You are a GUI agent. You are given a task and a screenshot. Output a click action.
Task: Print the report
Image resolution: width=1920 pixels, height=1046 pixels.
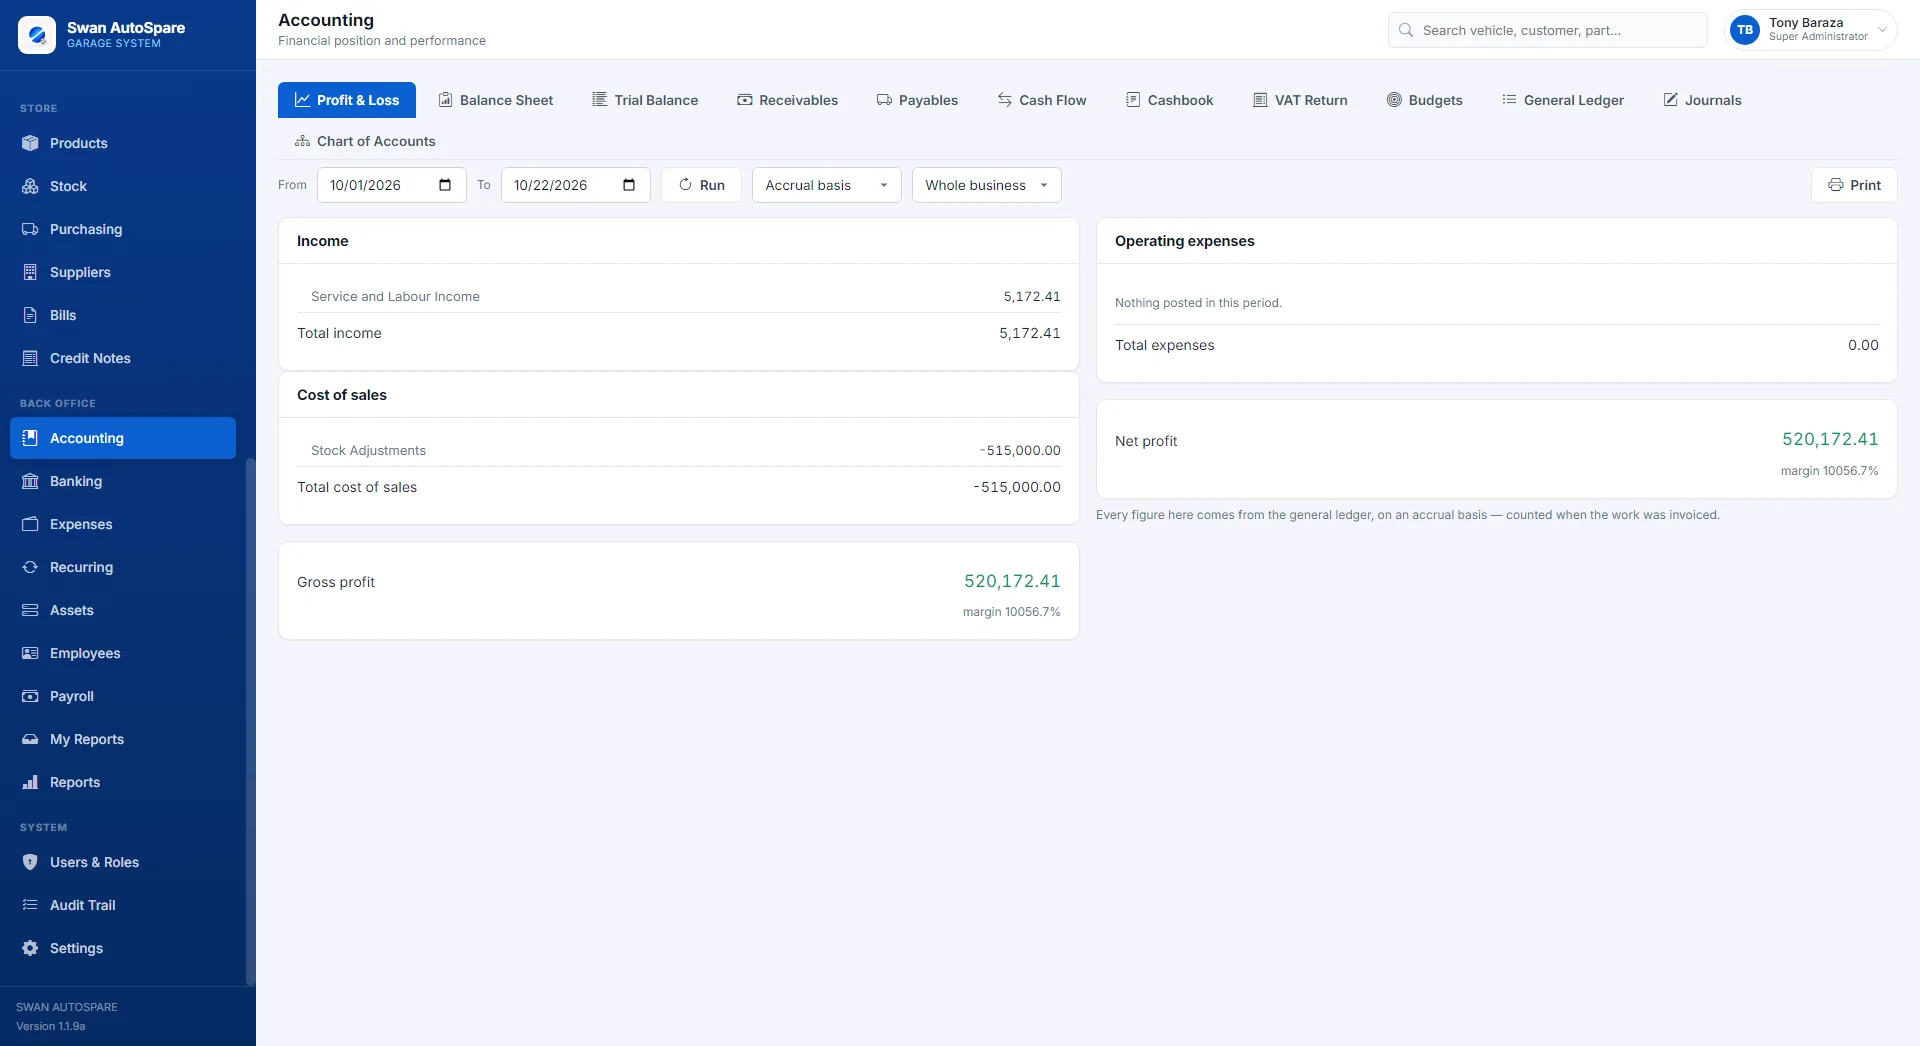[x=1854, y=185]
